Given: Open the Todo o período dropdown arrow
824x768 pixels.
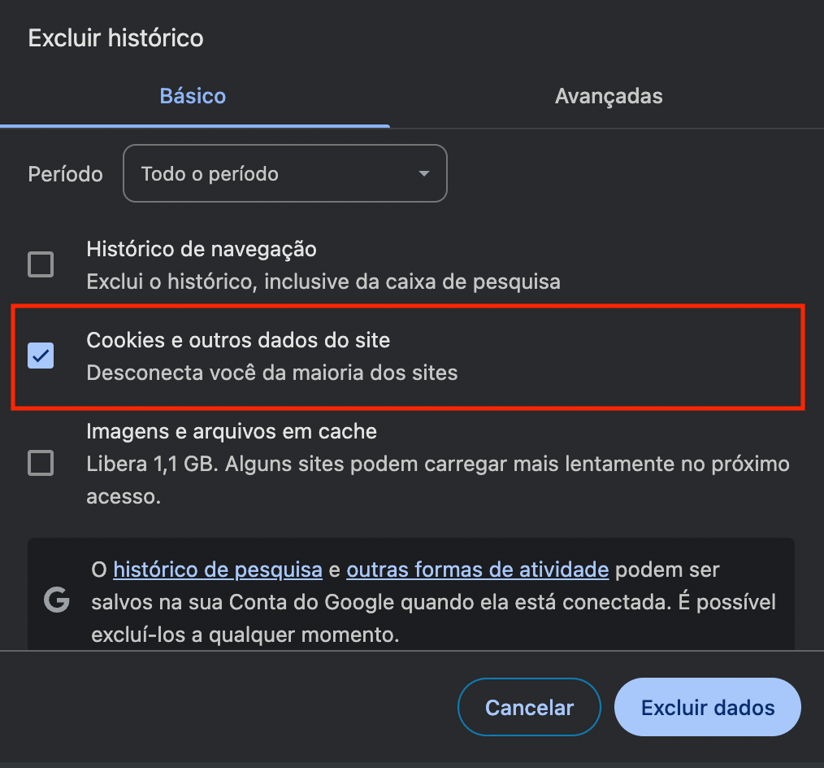Looking at the screenshot, I should tap(424, 173).
